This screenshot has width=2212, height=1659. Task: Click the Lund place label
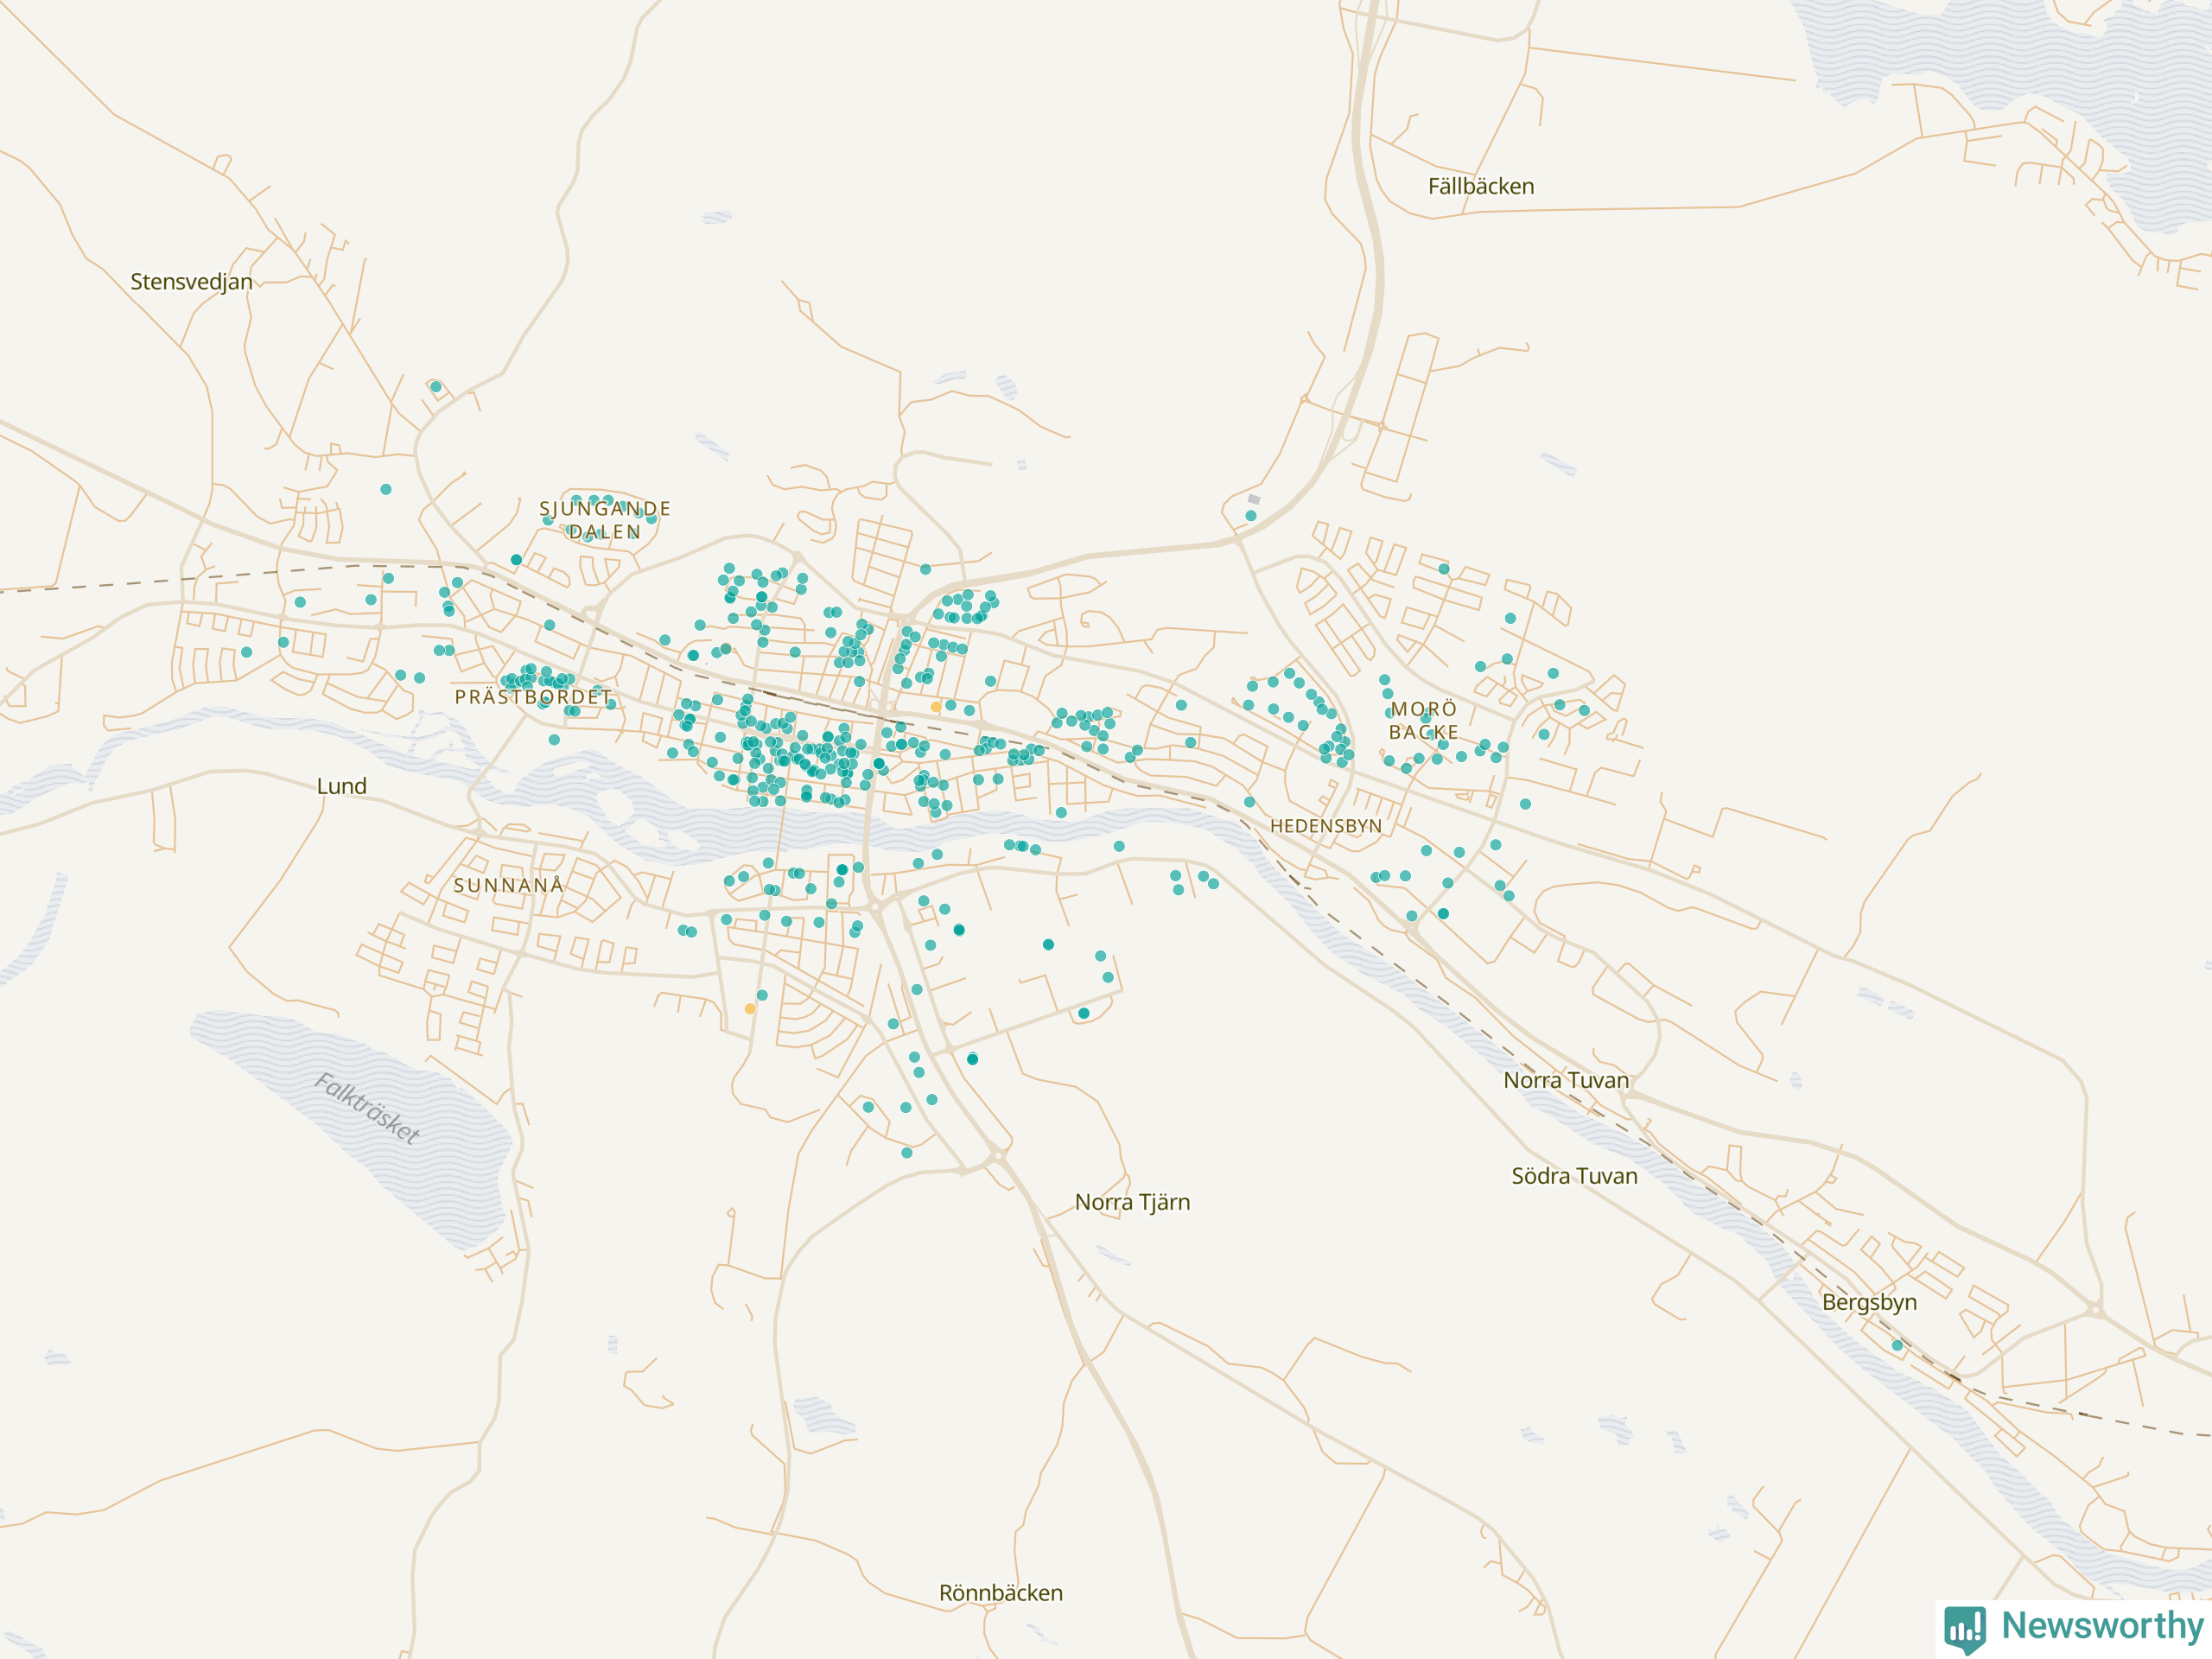click(x=341, y=786)
